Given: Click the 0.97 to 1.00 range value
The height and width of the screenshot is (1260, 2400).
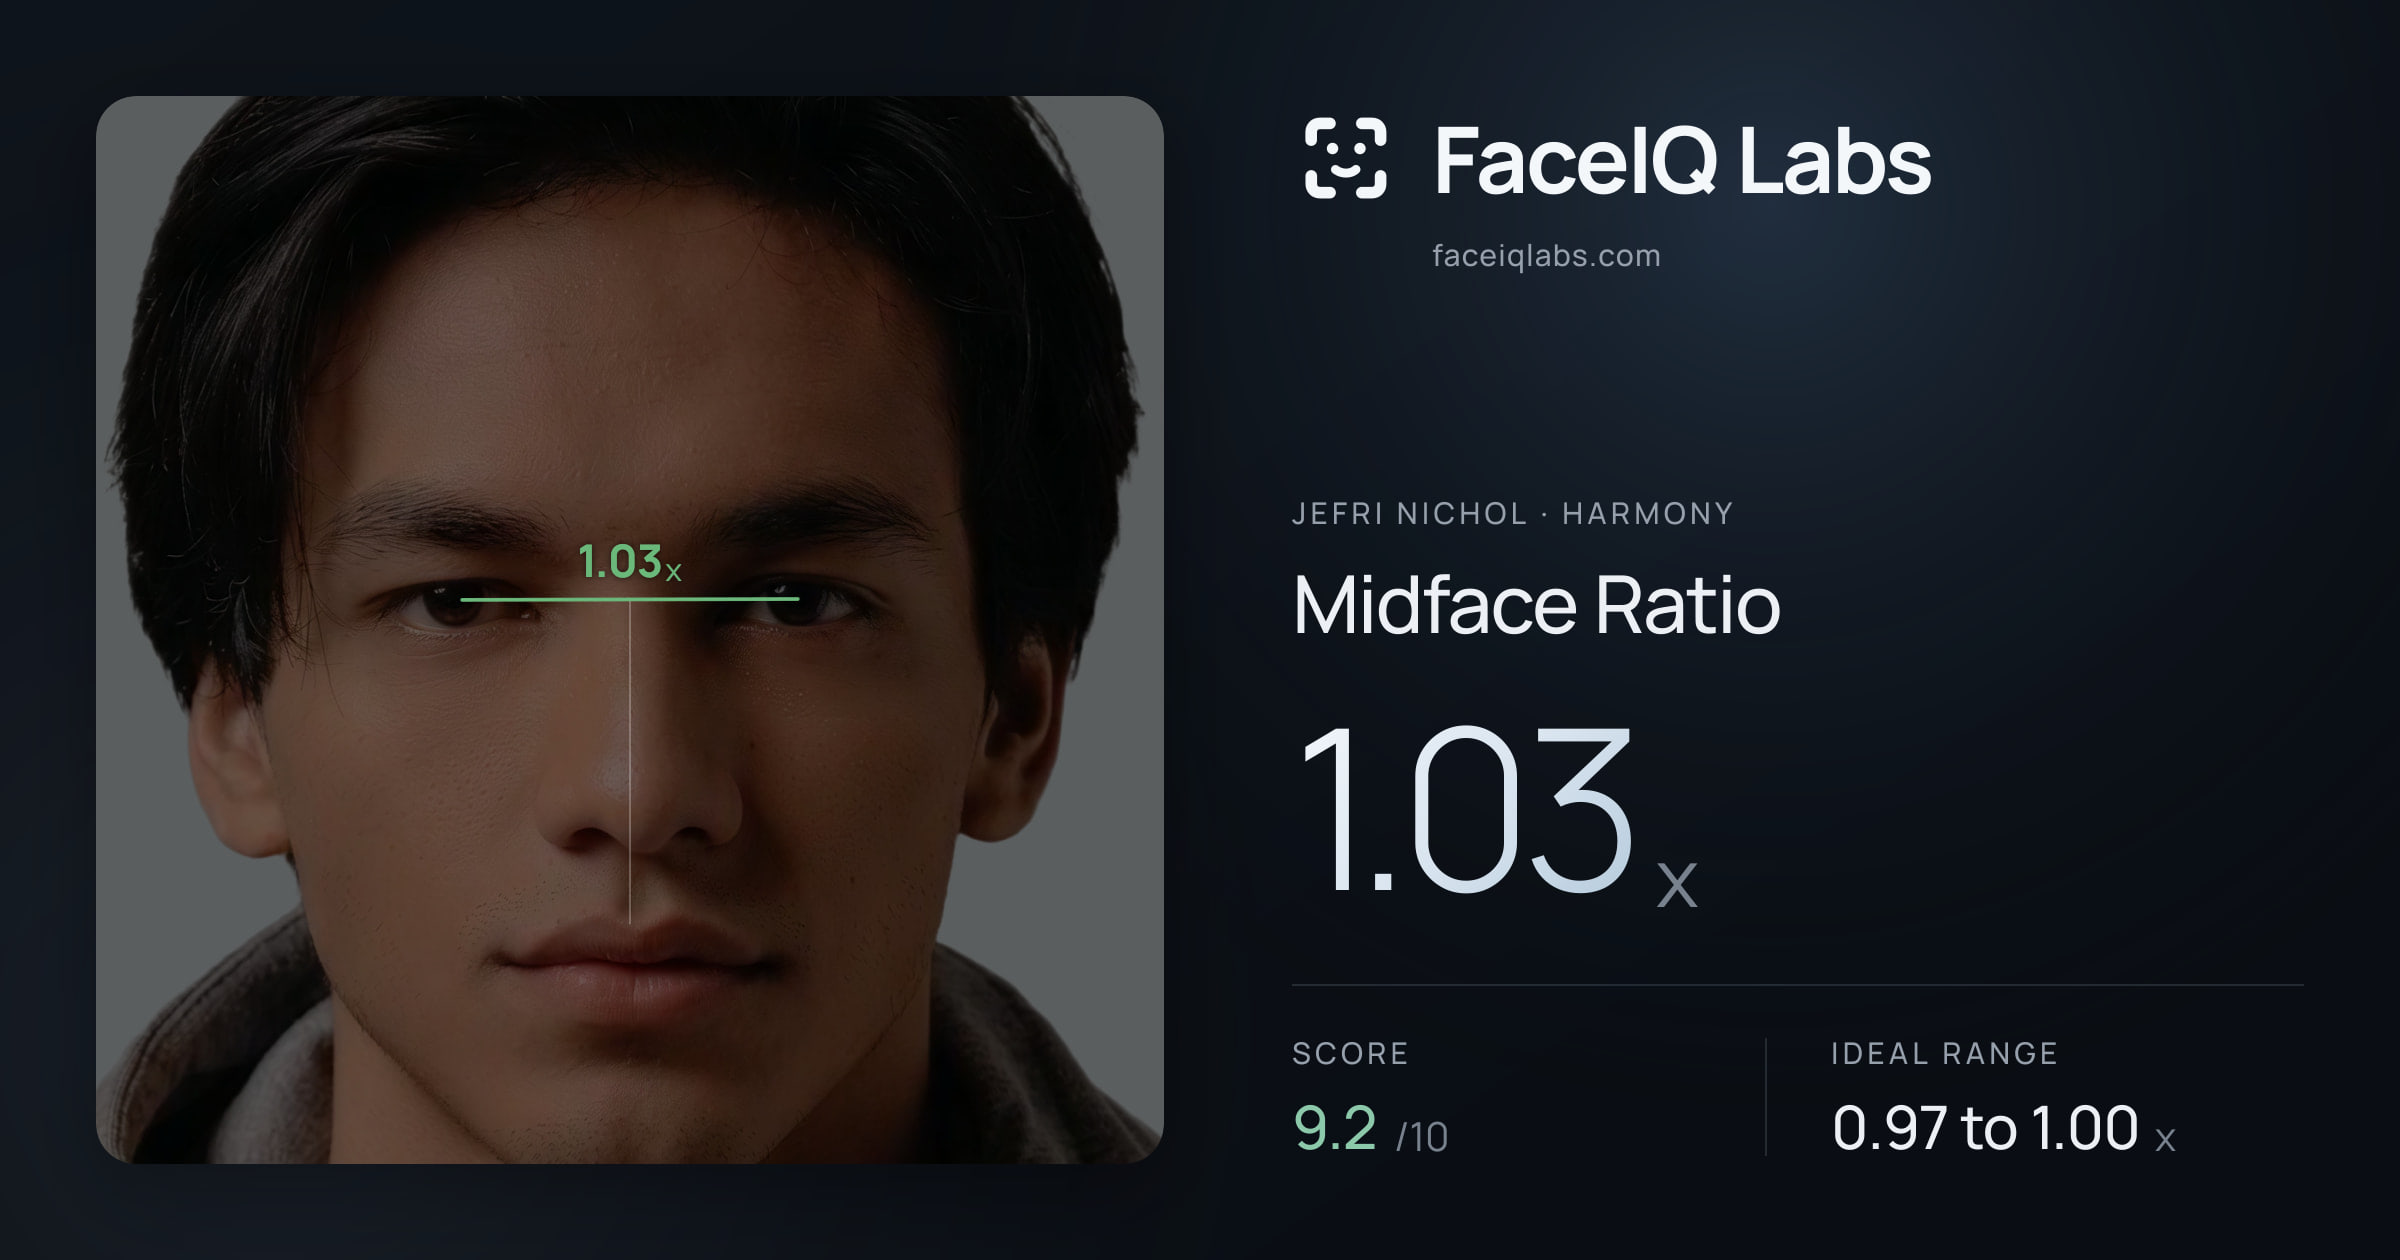Looking at the screenshot, I should [x=2003, y=1129].
